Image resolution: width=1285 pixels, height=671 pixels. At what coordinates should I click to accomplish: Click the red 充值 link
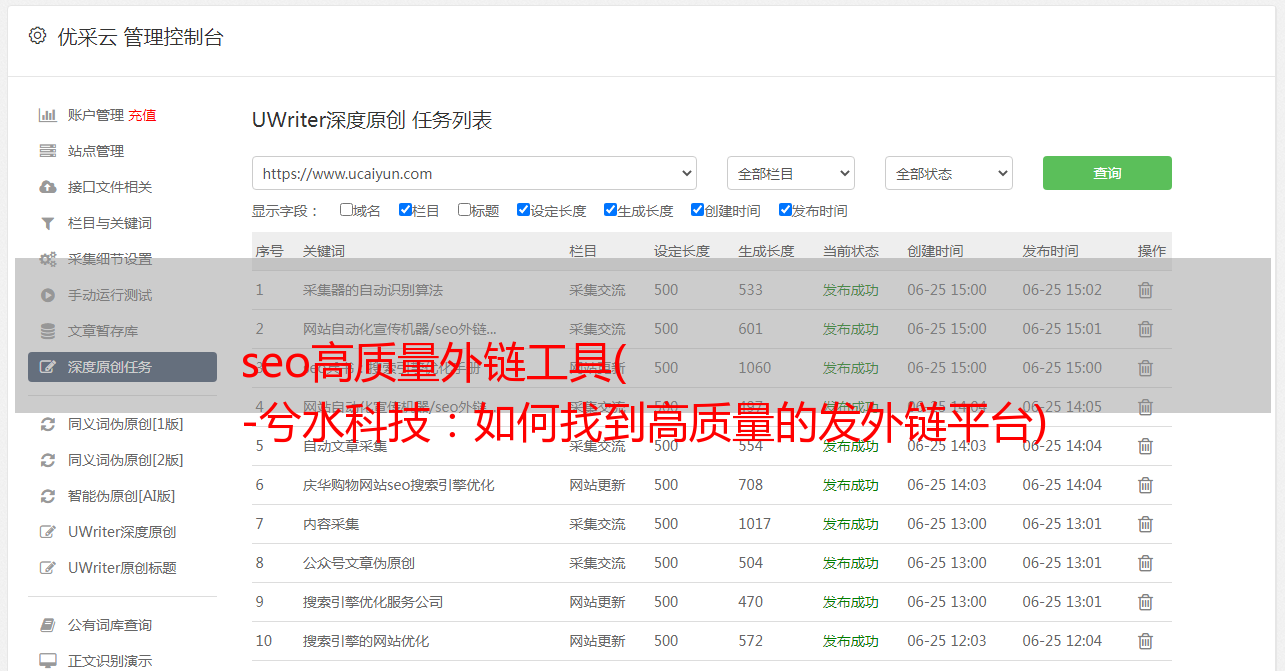[142, 115]
